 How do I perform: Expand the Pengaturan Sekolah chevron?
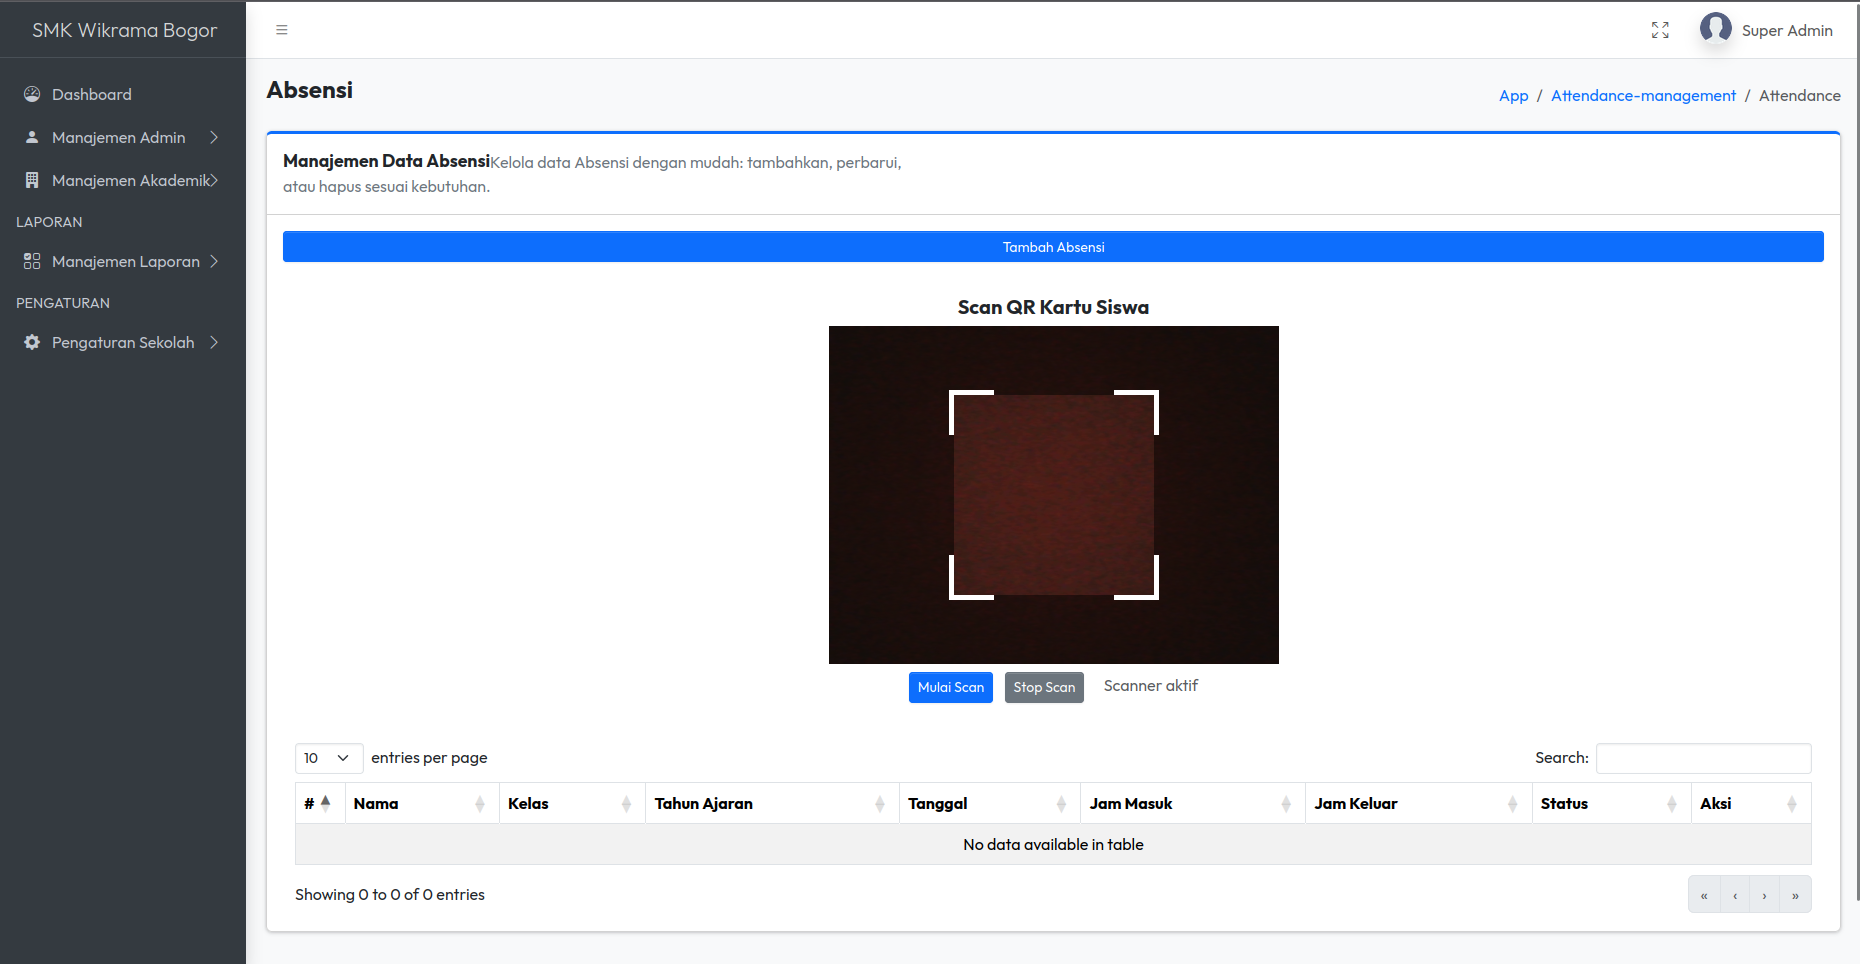click(x=214, y=342)
